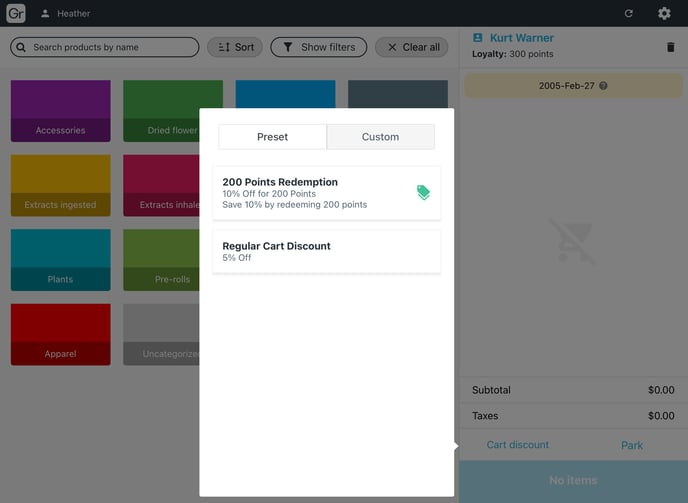Image resolution: width=688 pixels, height=503 pixels.
Task: Open the settings gear icon
Action: pos(664,14)
